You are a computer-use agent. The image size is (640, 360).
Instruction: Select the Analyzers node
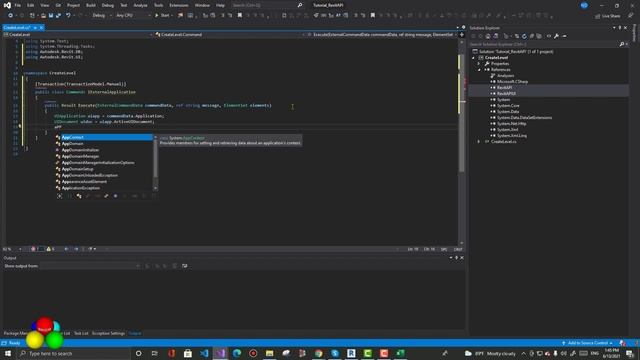point(505,76)
